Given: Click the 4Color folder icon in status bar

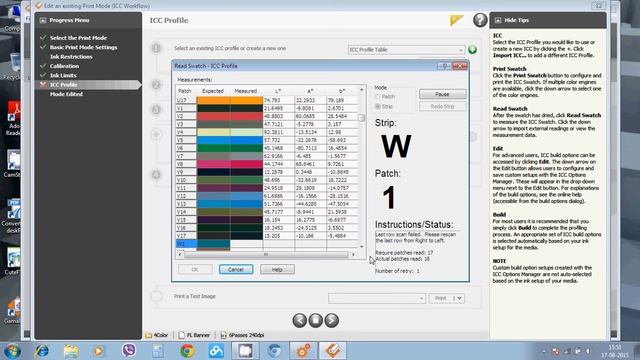Looking at the screenshot, I should click(149, 335).
